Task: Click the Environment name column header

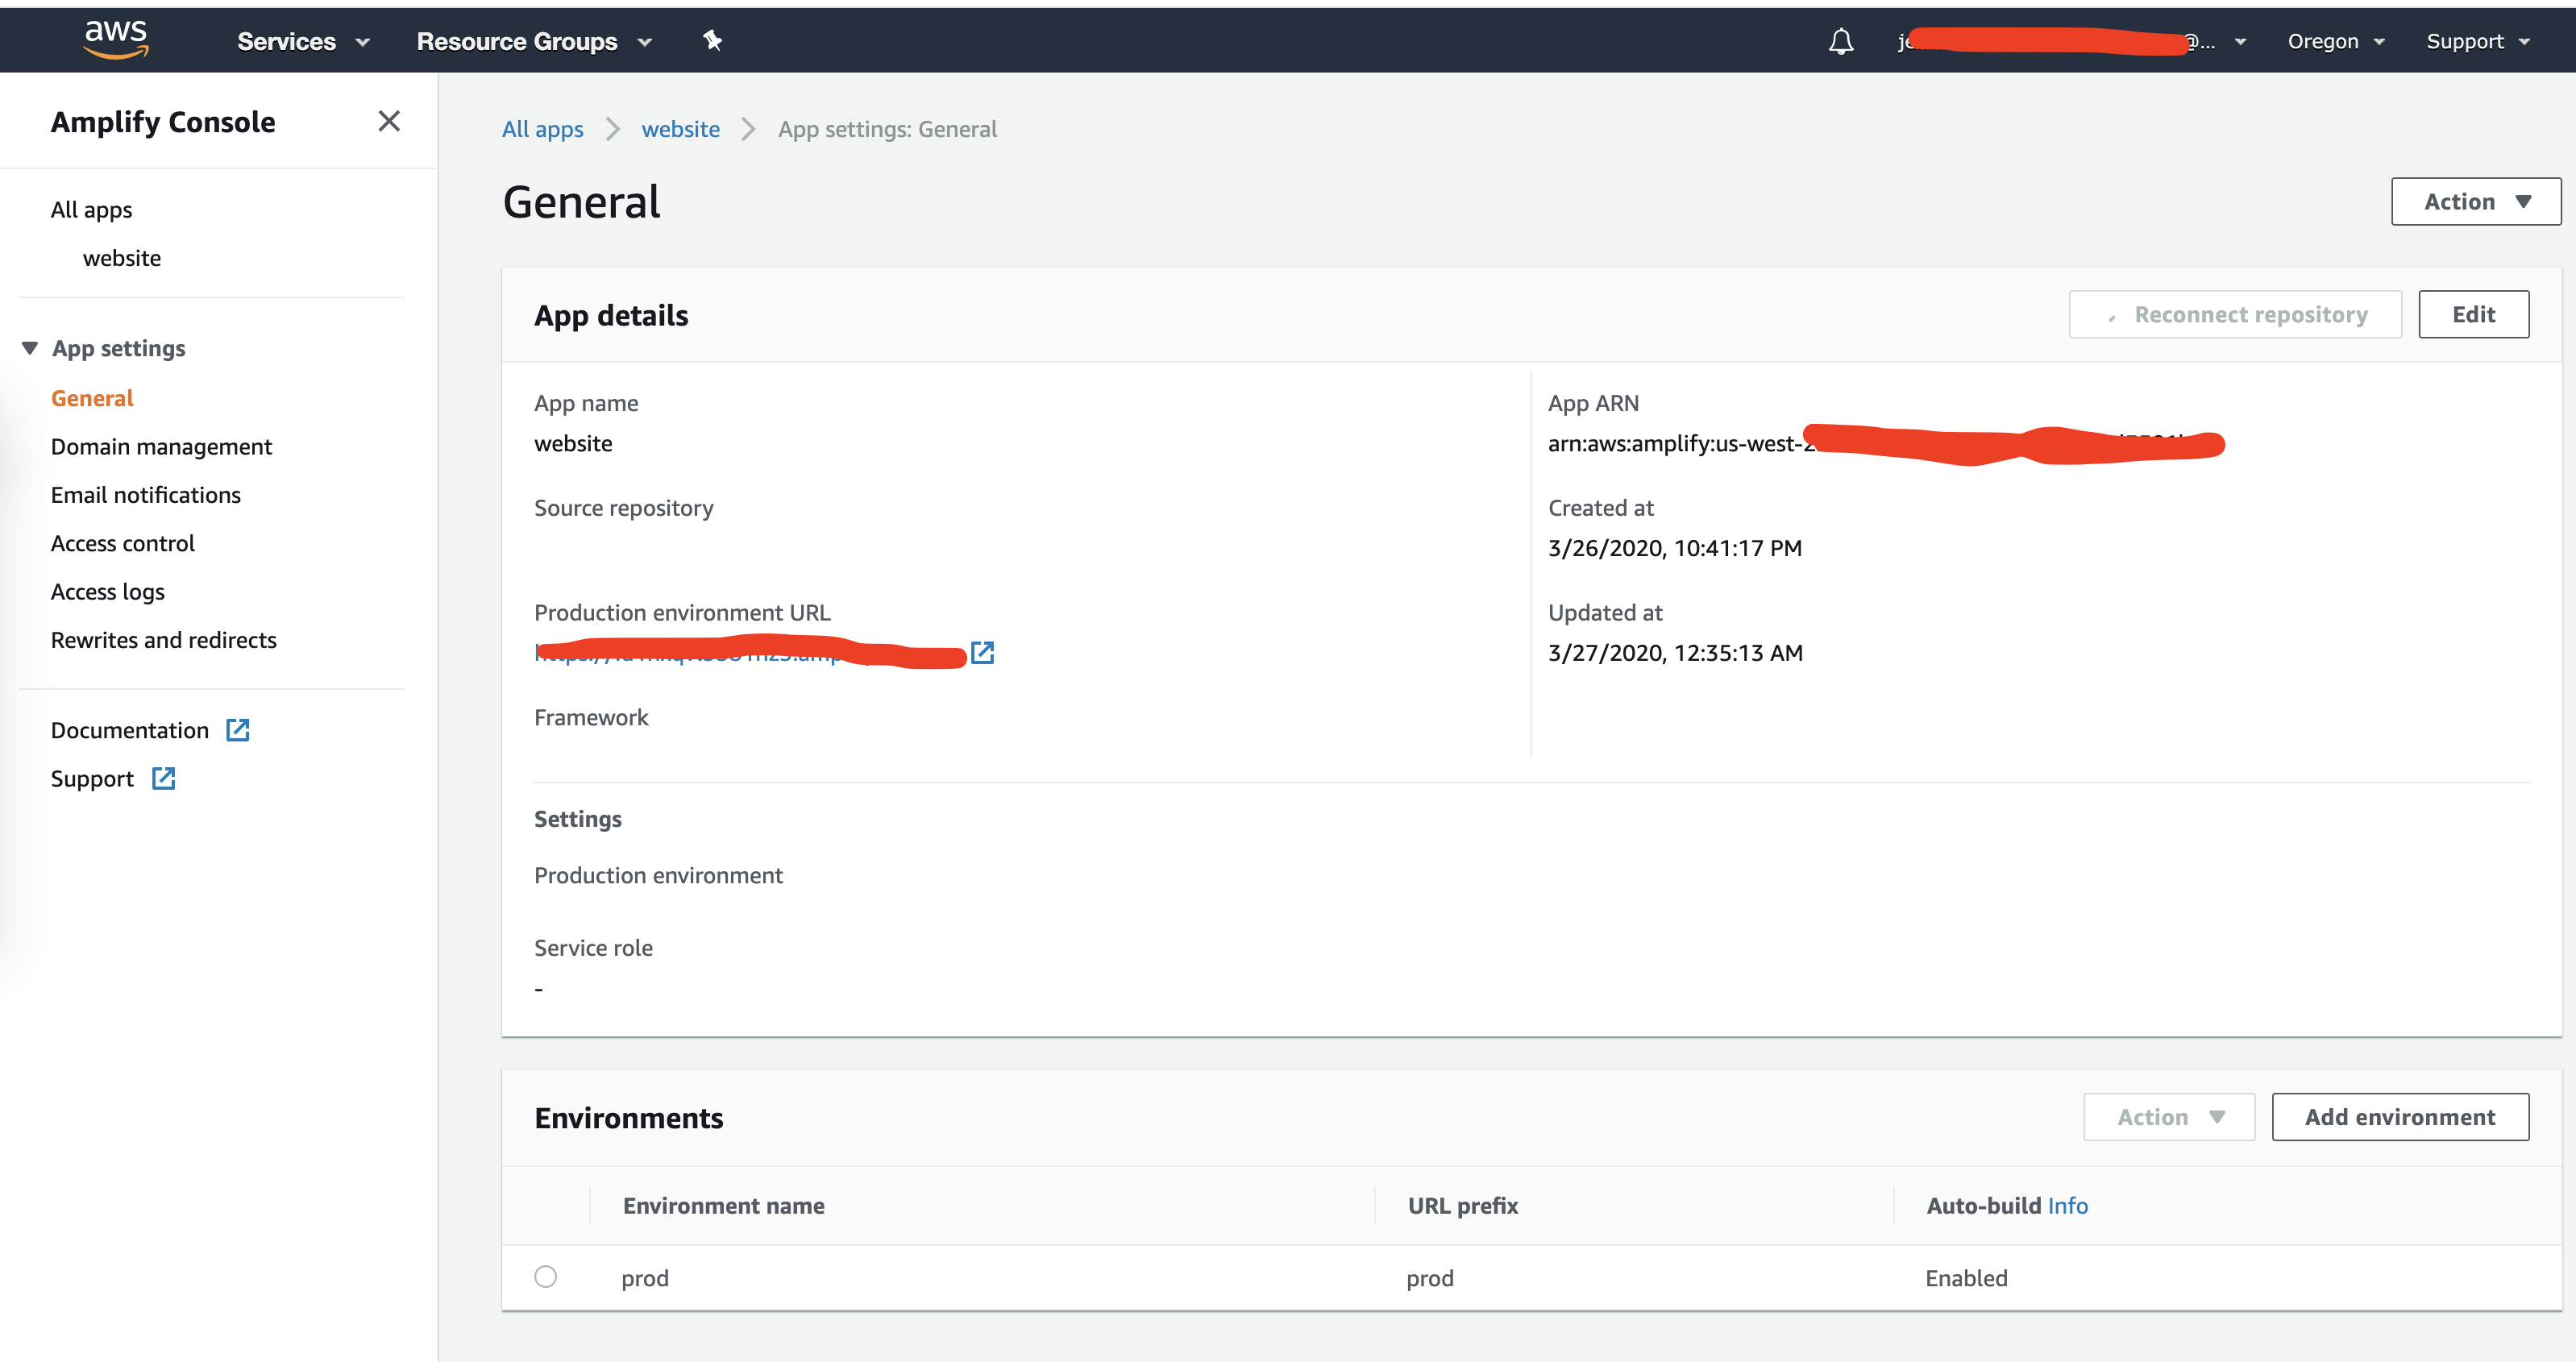Action: point(724,1206)
